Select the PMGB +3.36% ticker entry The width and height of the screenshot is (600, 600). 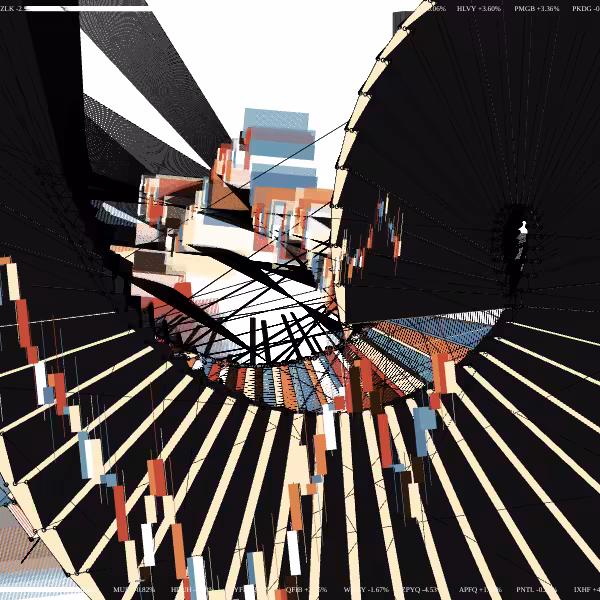click(536, 8)
